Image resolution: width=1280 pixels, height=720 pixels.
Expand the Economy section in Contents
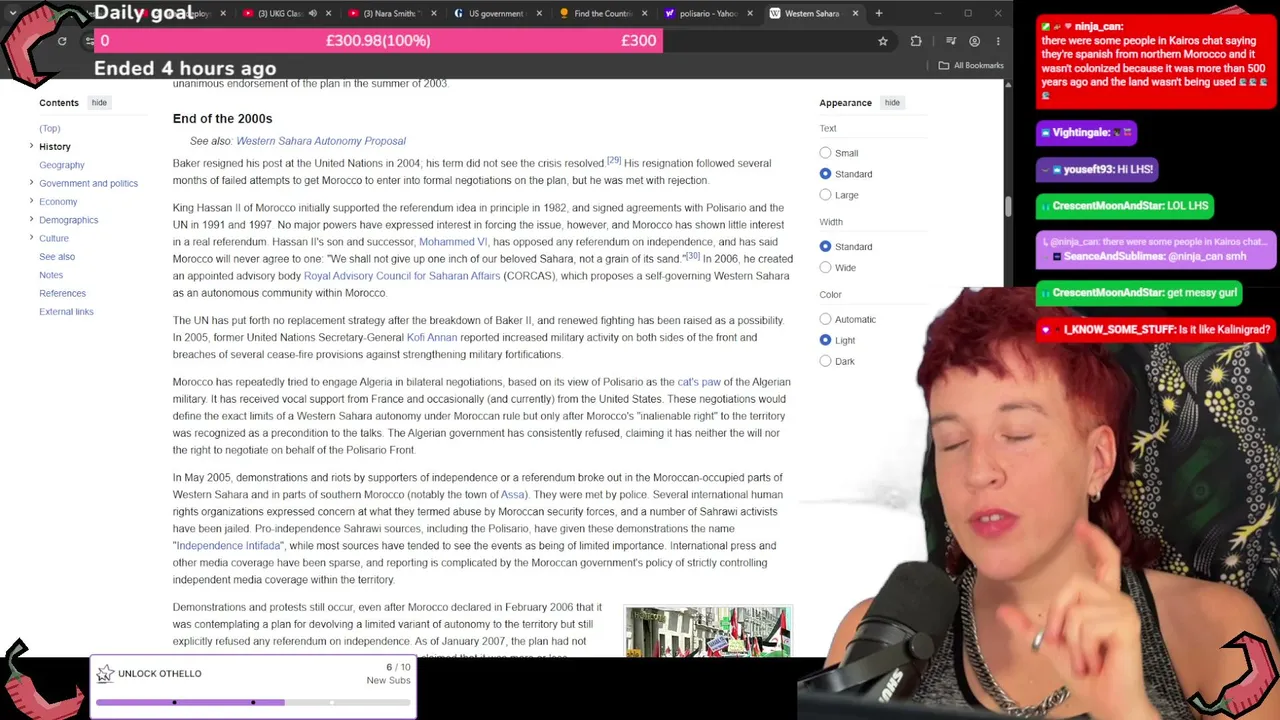31,201
